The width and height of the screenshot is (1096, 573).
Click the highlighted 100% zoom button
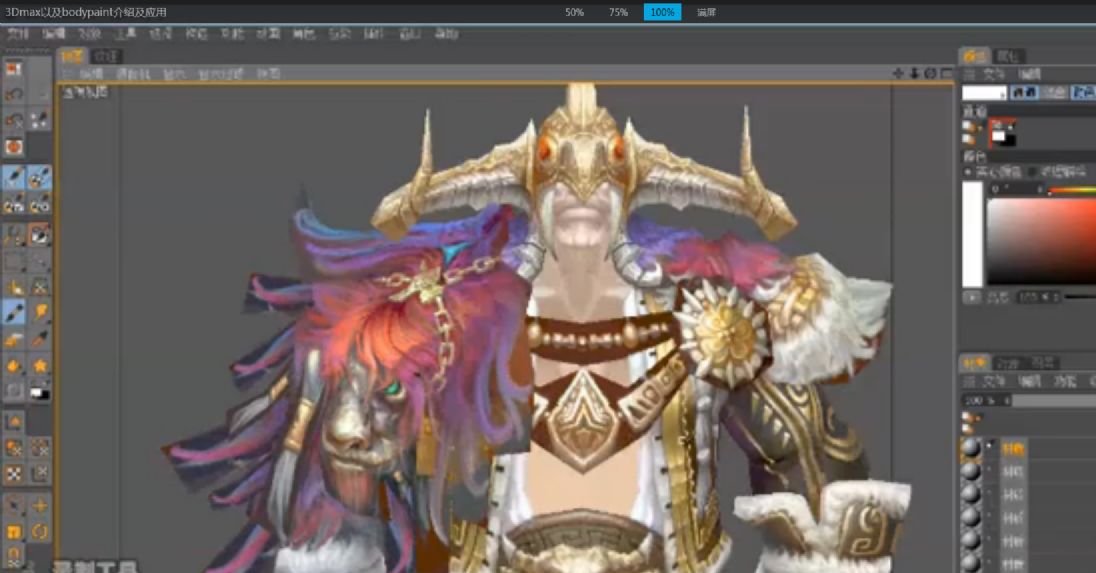tap(663, 12)
